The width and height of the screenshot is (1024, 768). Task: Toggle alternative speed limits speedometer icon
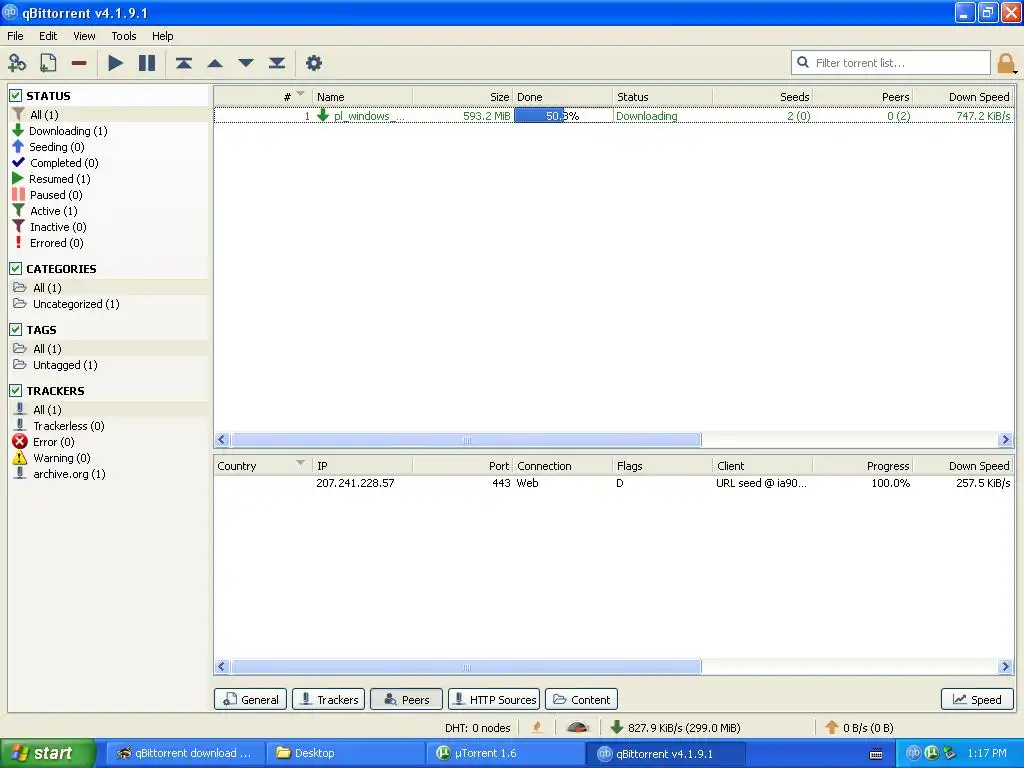(x=577, y=727)
